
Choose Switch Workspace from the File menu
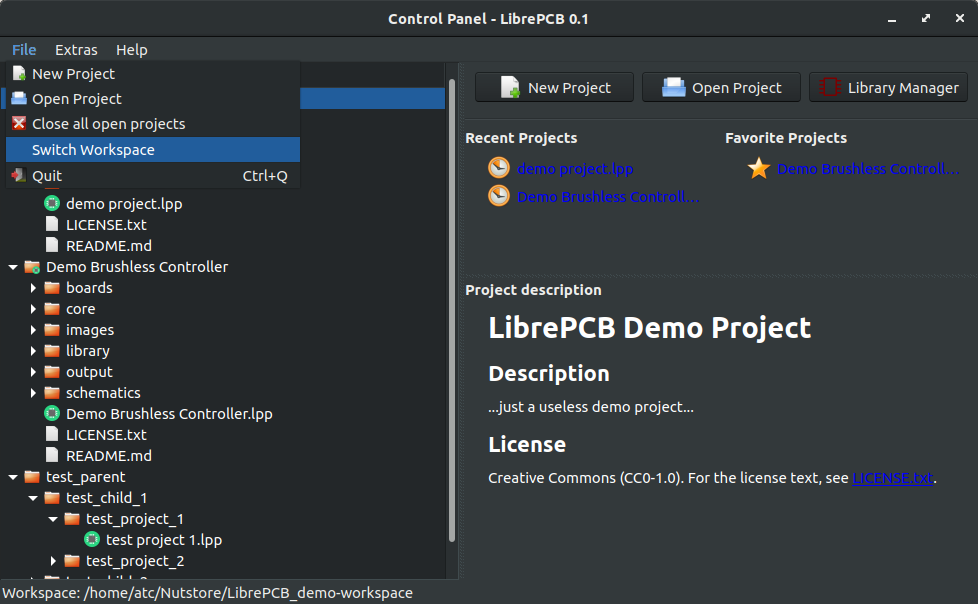pyautogui.click(x=153, y=150)
